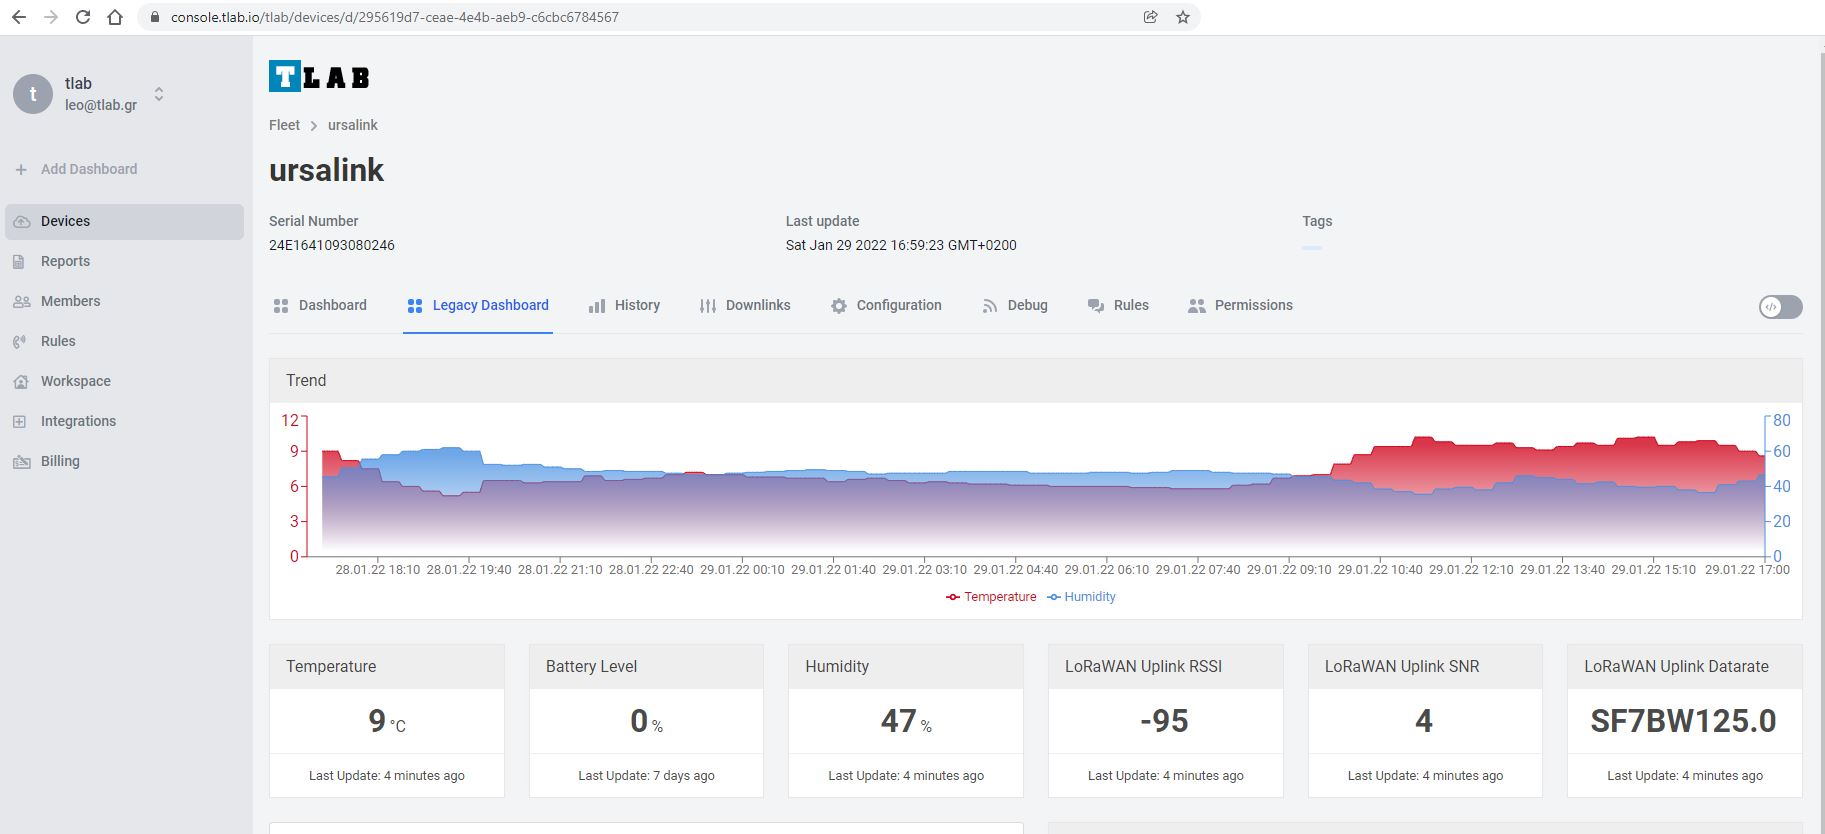
Task: Open the History tab
Action: 624,305
